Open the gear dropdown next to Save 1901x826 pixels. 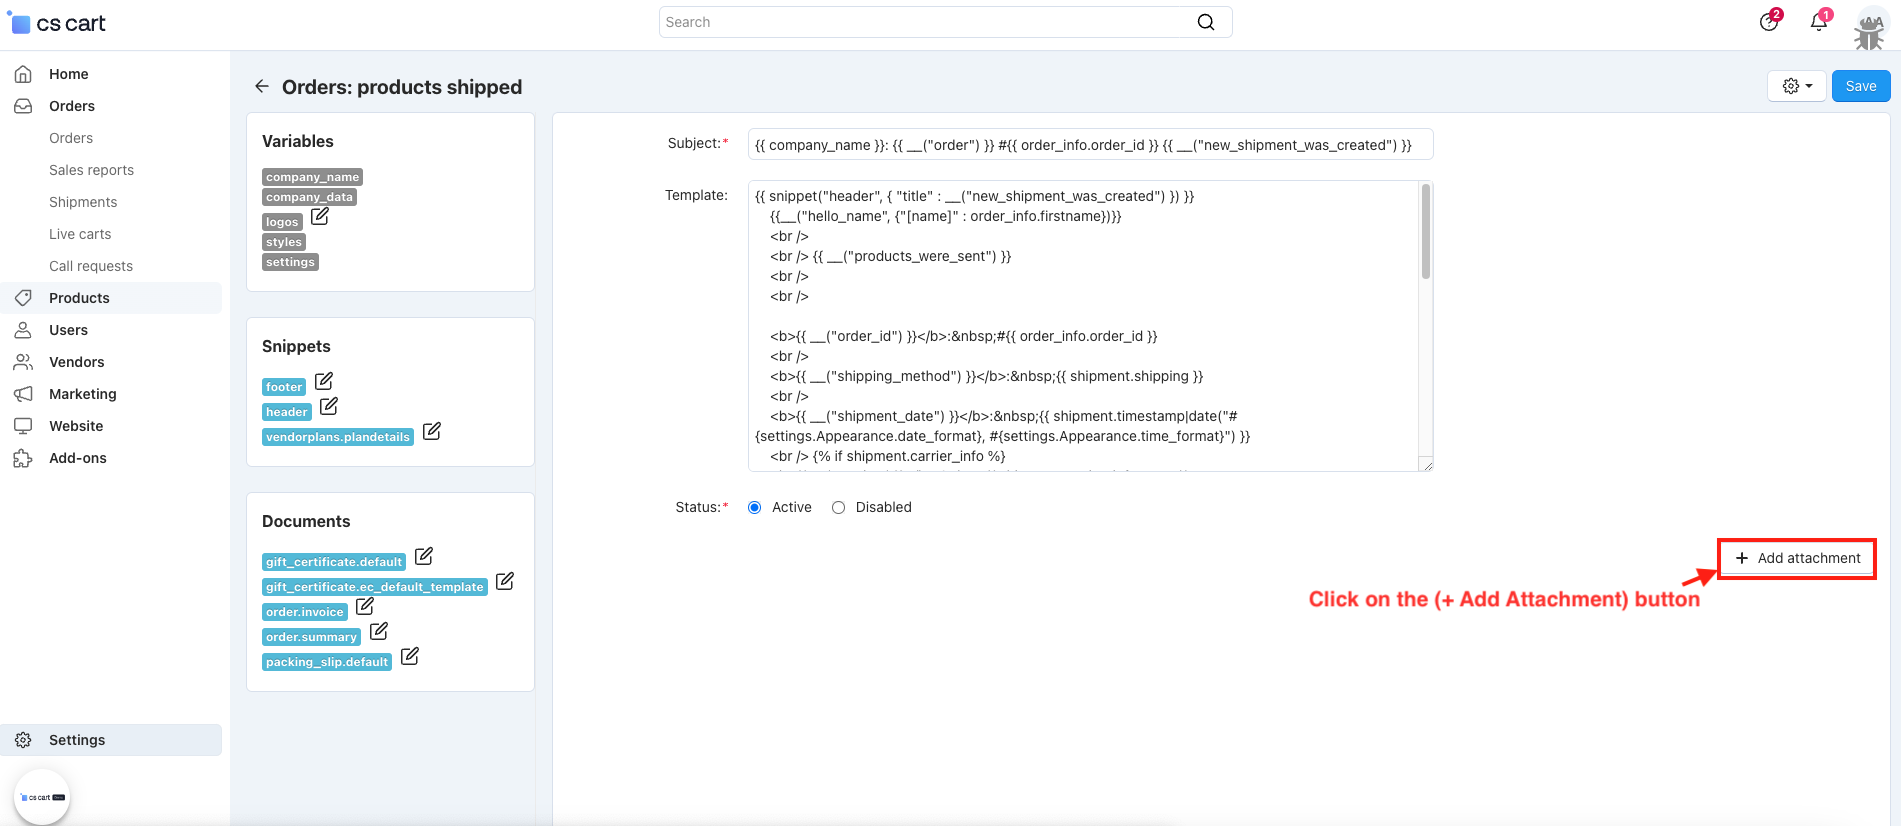point(1797,86)
